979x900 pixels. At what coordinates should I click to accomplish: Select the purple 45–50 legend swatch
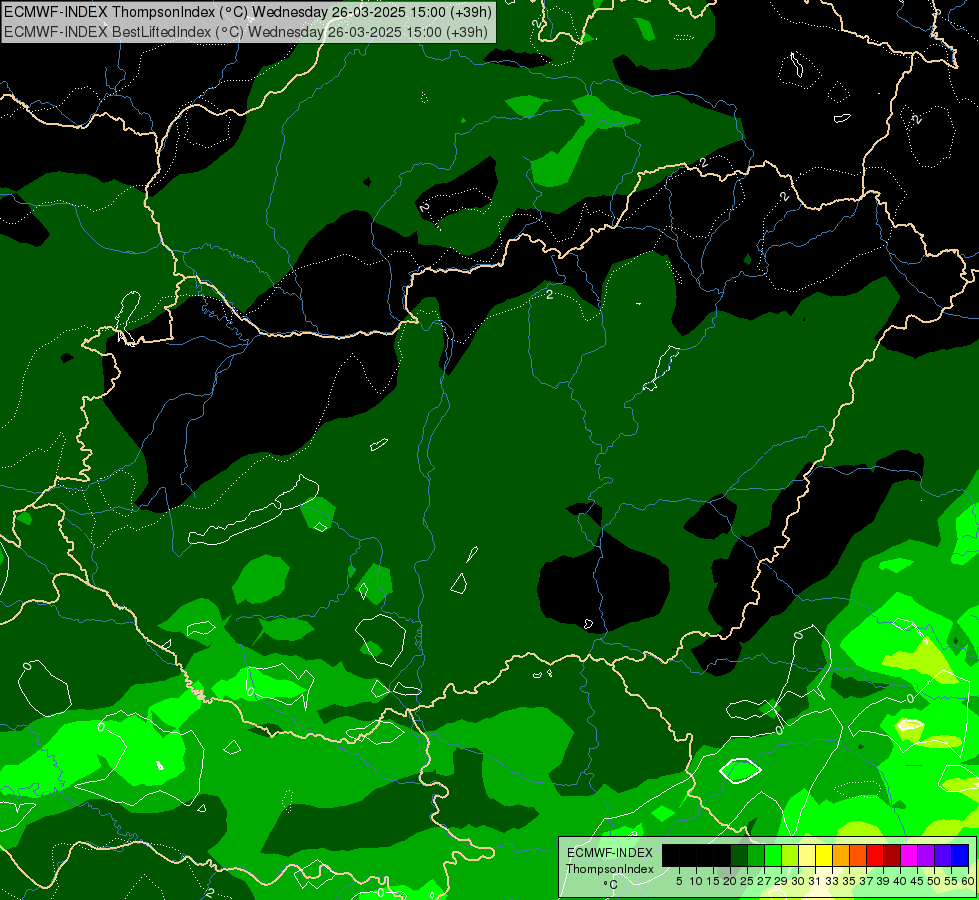tap(926, 855)
